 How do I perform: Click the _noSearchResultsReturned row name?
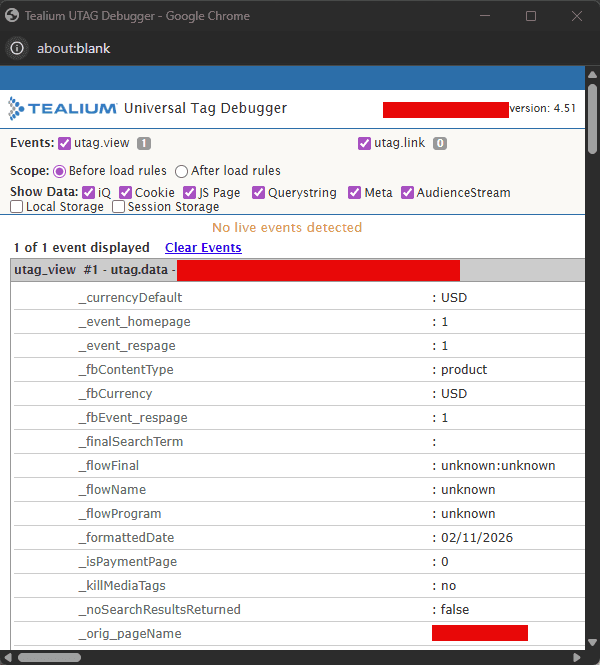click(x=159, y=610)
